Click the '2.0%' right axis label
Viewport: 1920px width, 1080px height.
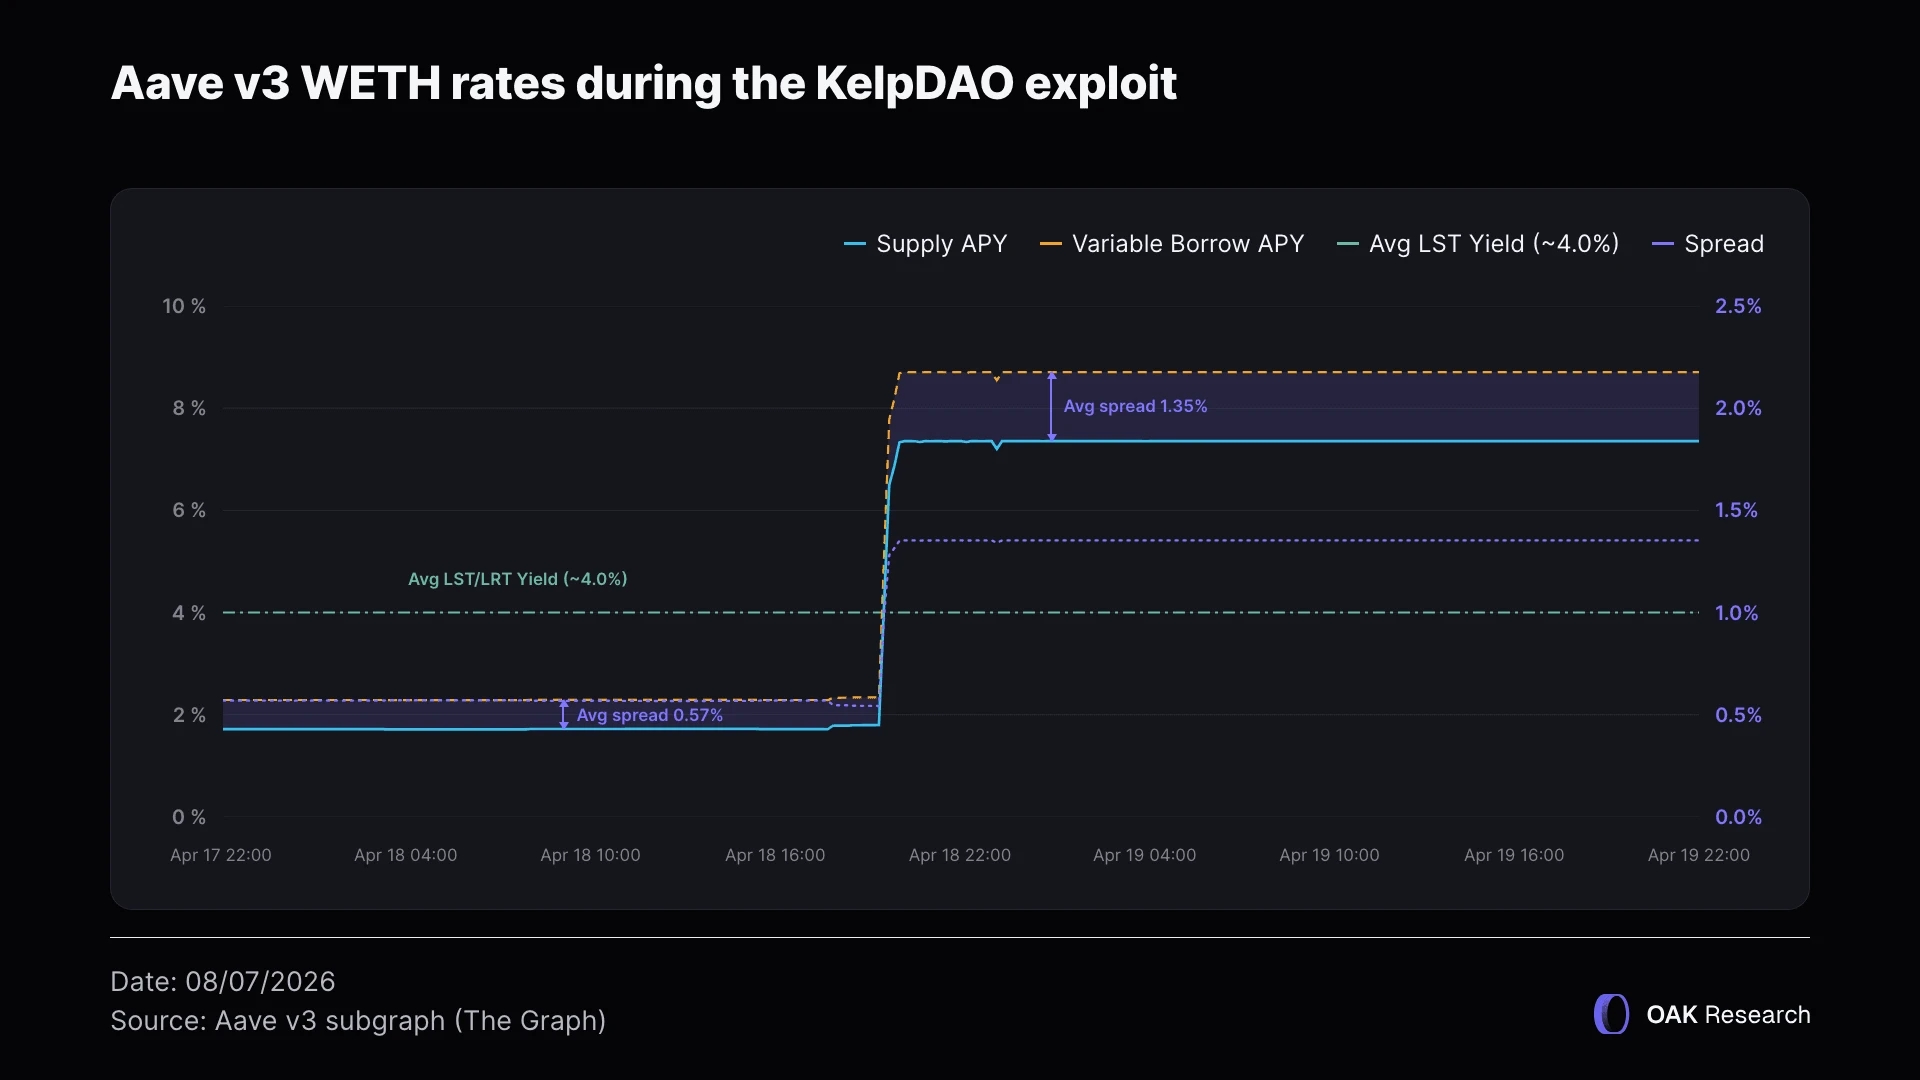coord(1738,408)
